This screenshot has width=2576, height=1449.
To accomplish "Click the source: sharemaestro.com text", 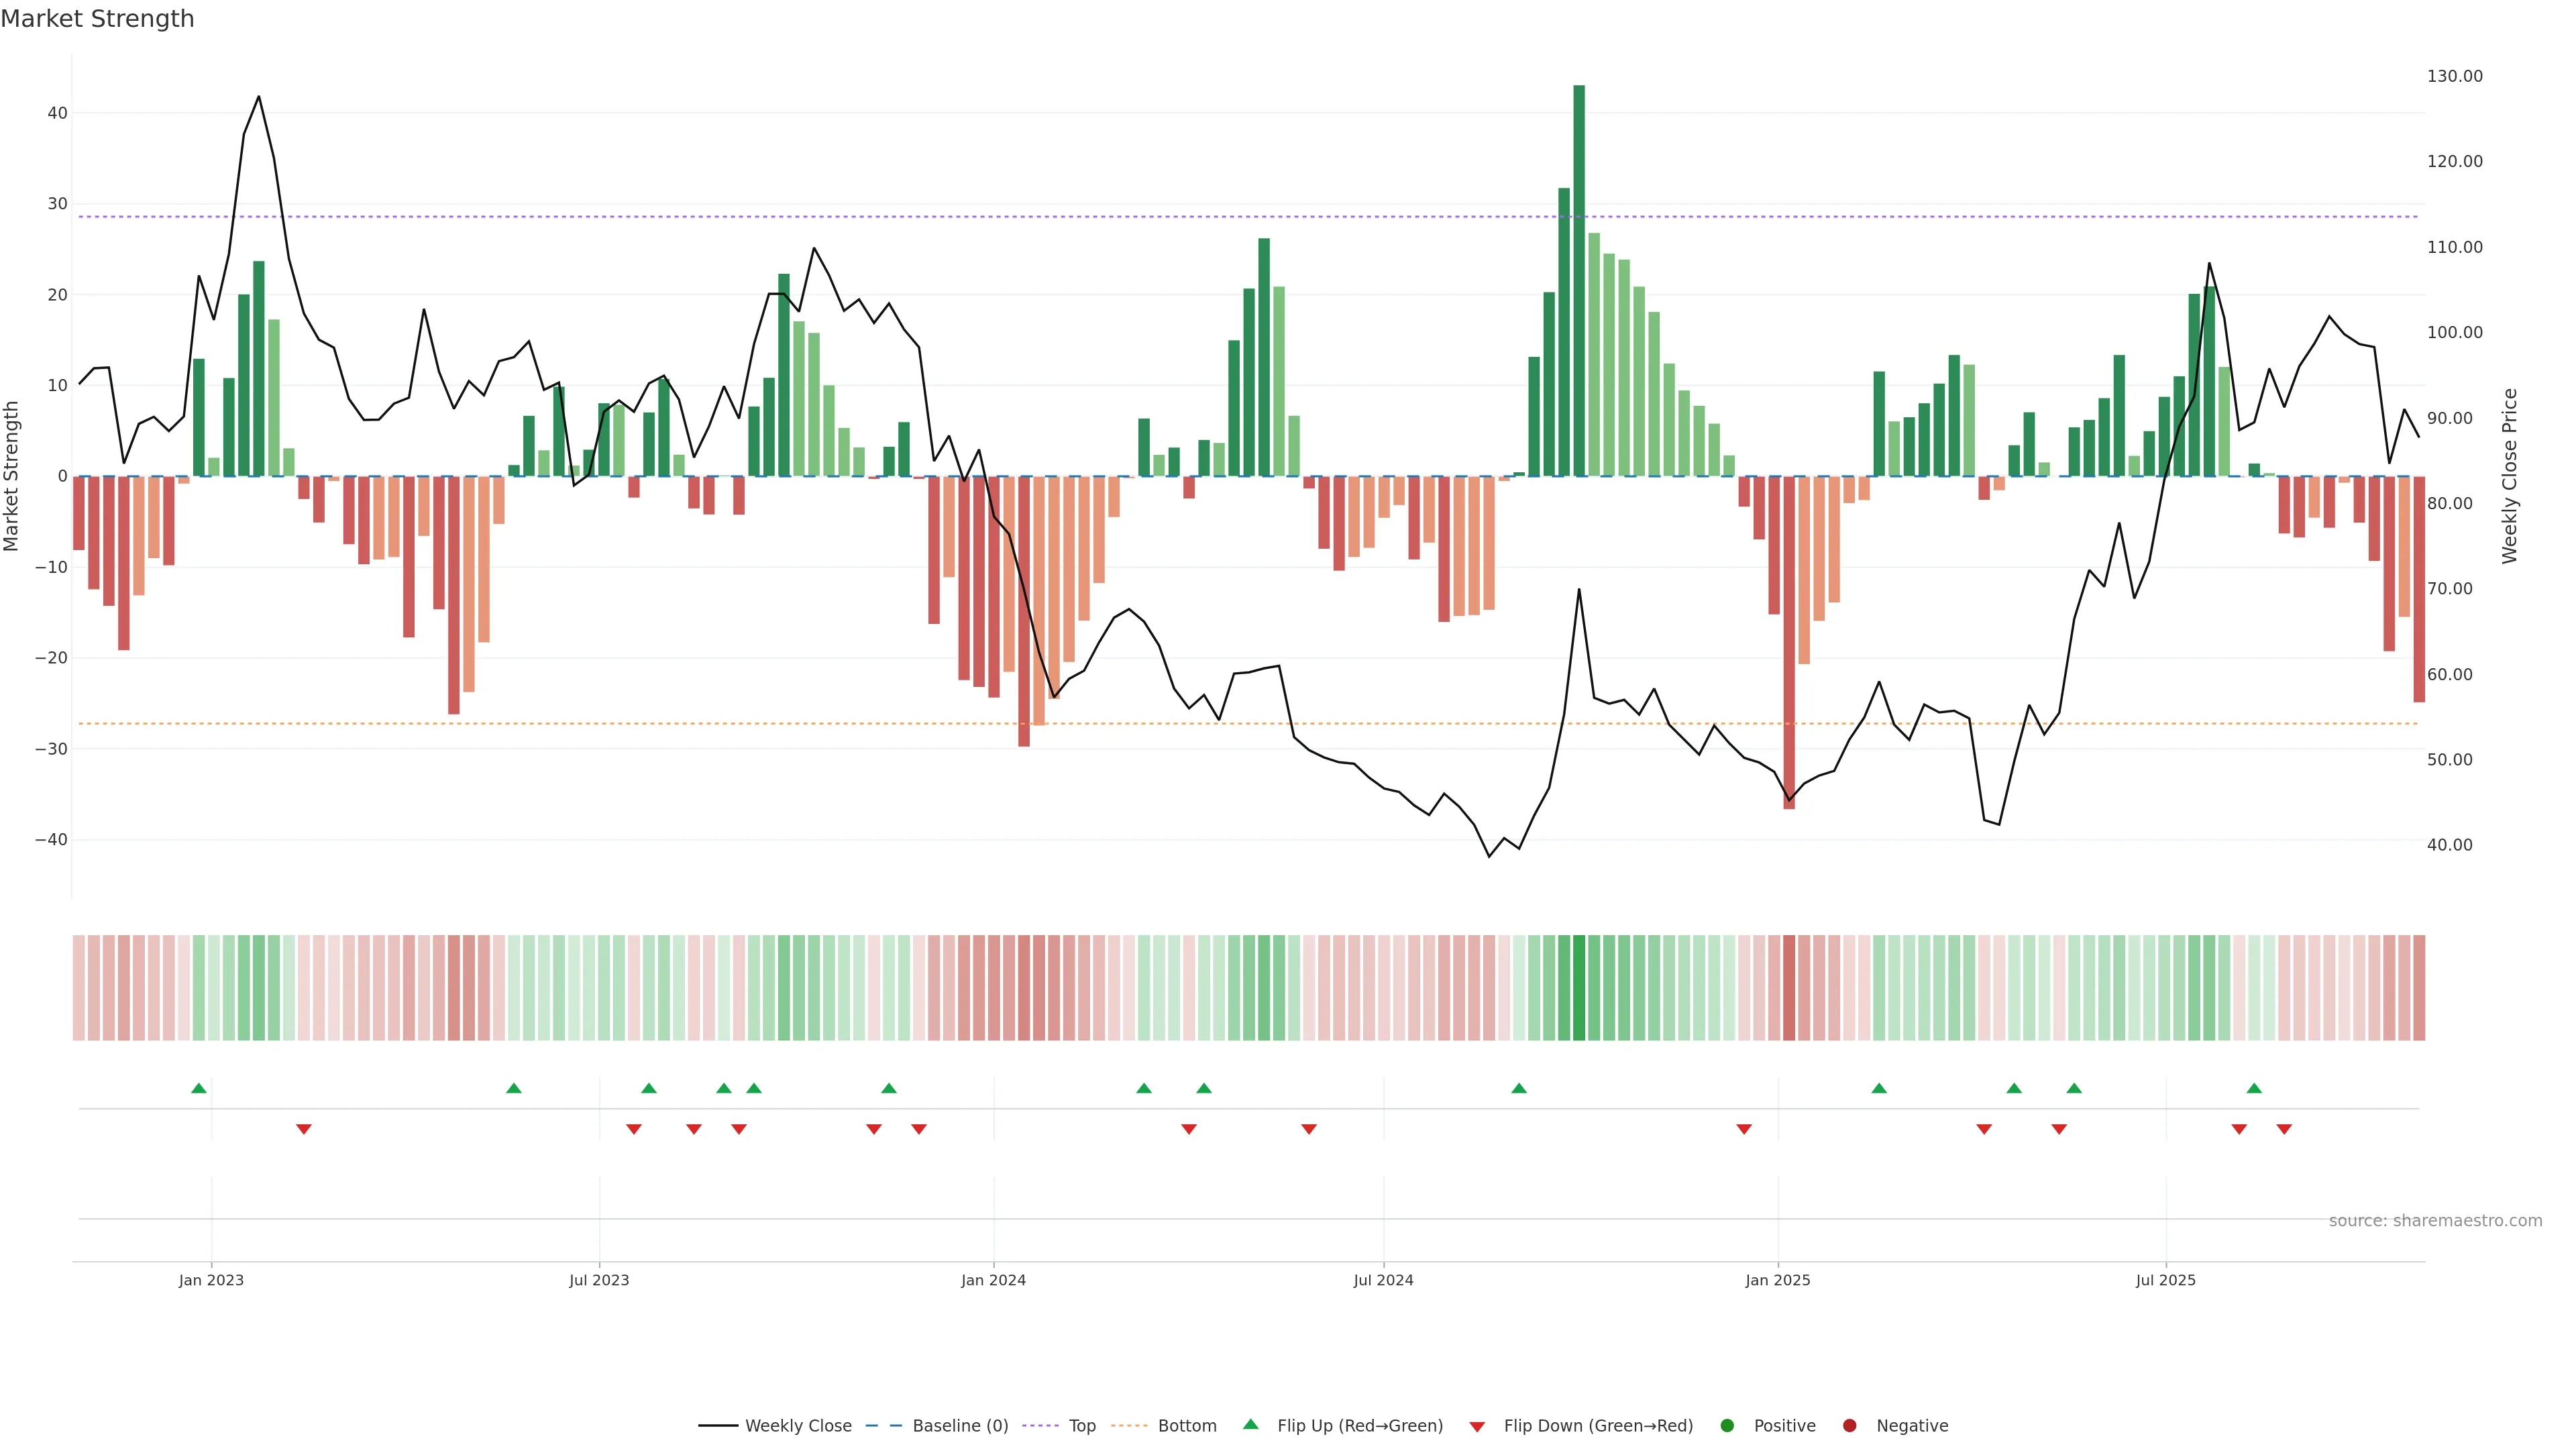I will pos(2435,1221).
